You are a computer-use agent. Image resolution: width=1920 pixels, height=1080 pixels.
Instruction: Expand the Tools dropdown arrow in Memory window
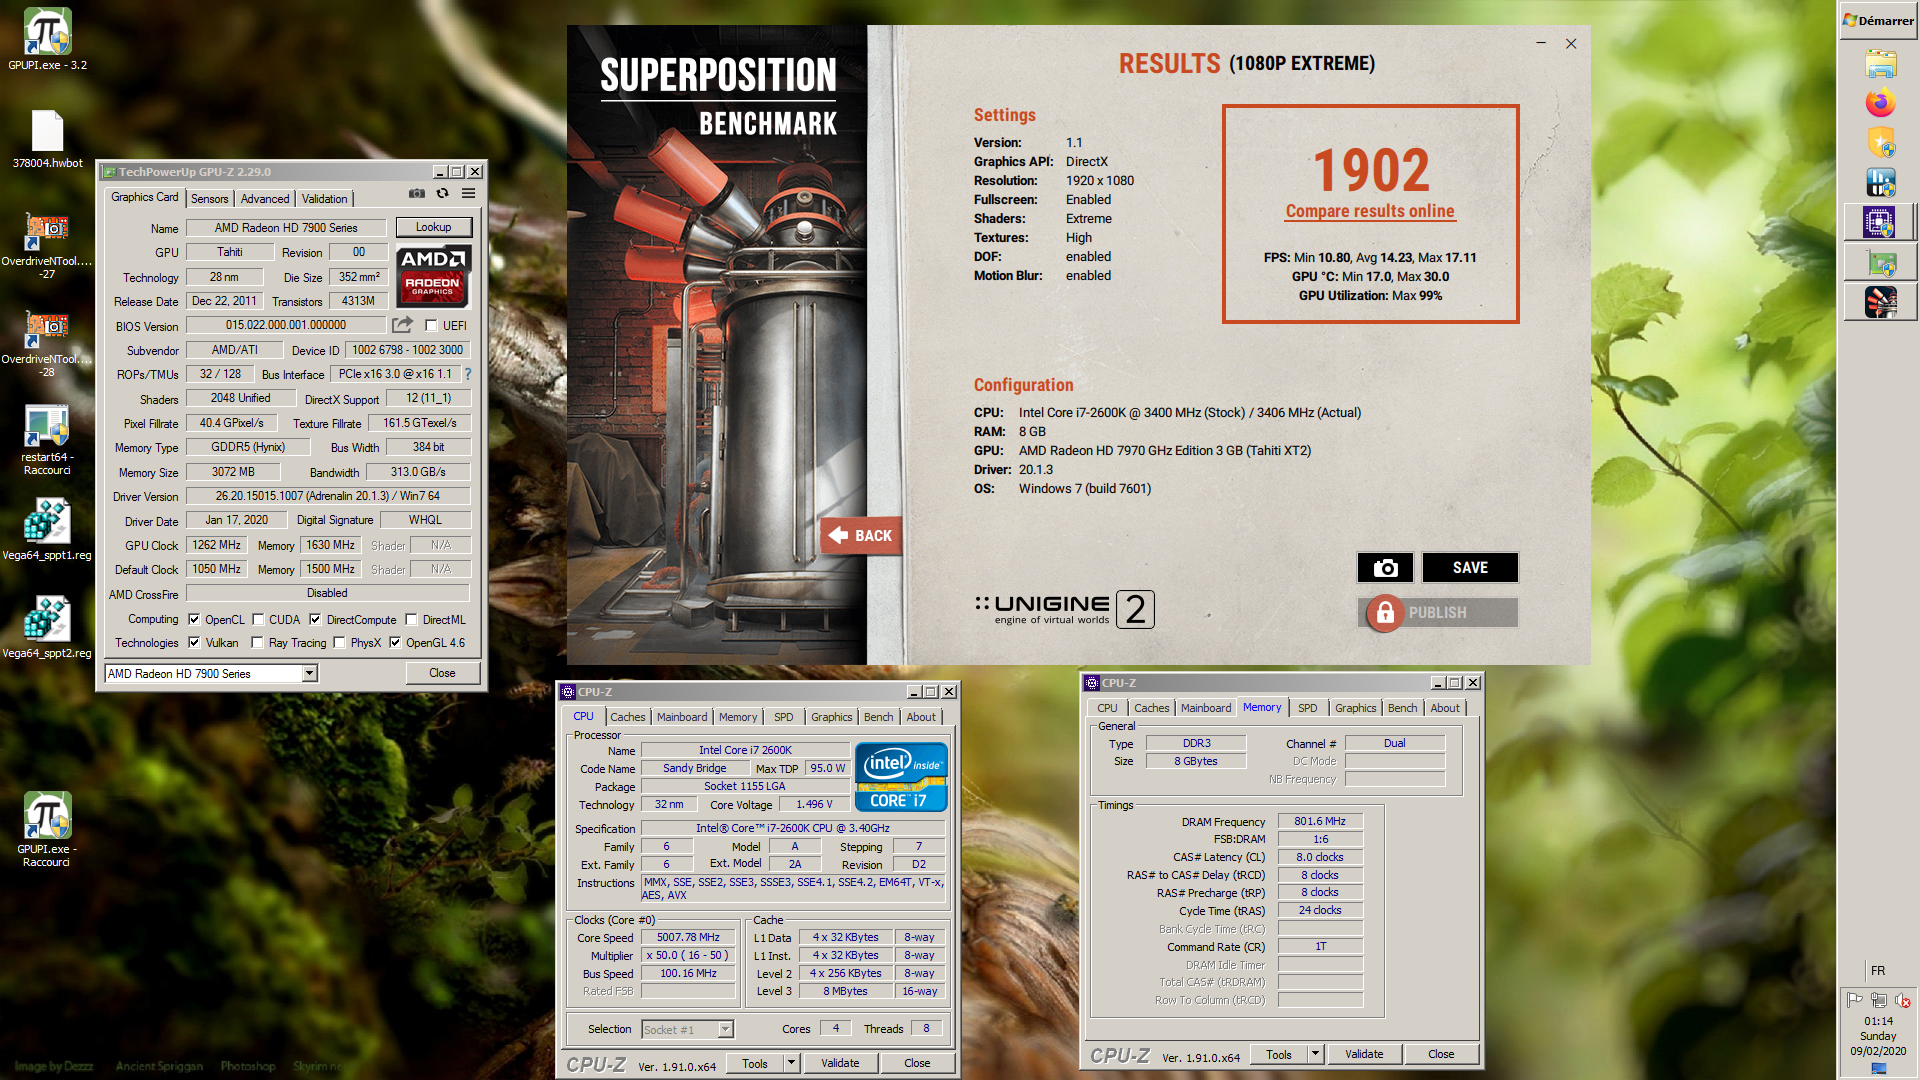(1315, 1054)
